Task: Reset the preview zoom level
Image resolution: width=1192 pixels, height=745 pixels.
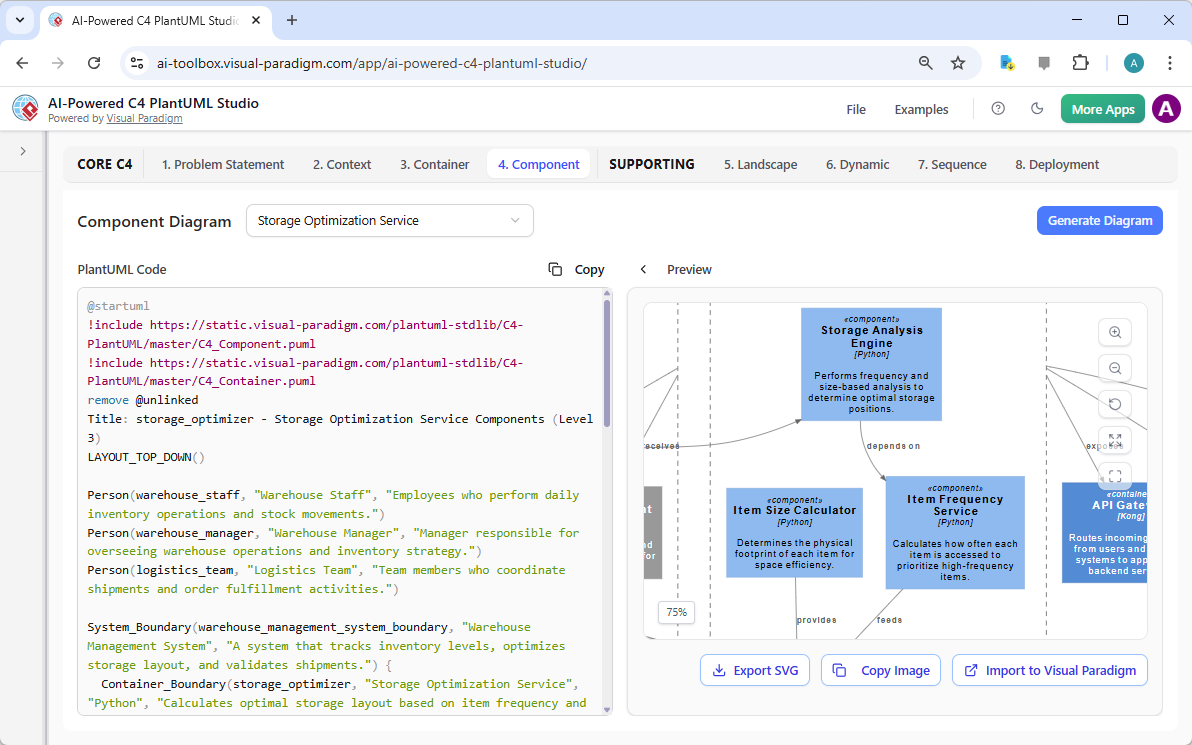Action: [1115, 404]
